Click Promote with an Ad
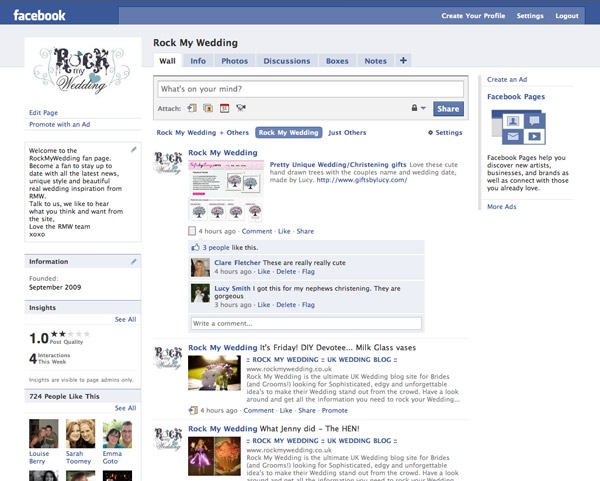 click(60, 124)
